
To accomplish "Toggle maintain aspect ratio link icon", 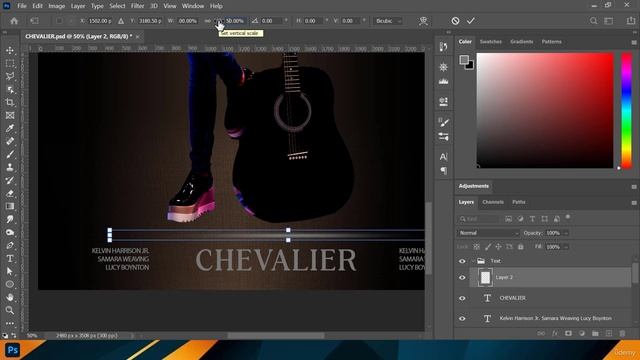I will (208, 21).
